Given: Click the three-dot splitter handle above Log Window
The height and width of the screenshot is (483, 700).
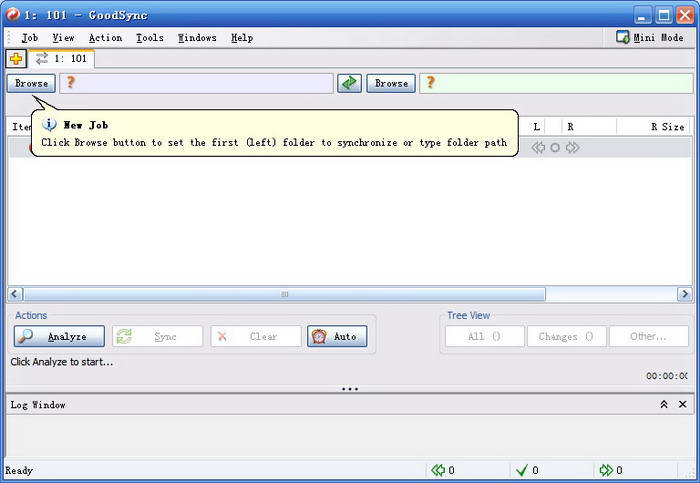Looking at the screenshot, I should pos(350,389).
